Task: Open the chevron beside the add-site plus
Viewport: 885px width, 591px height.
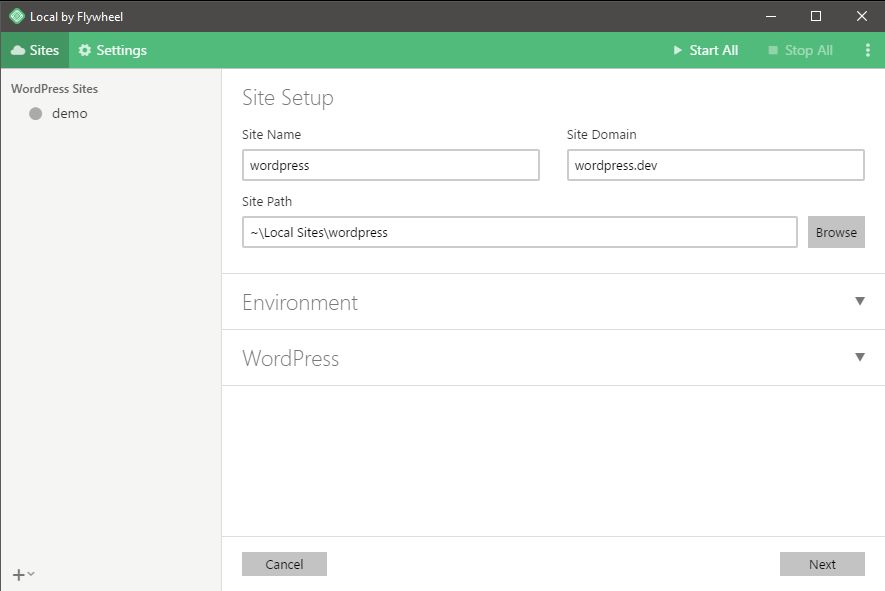Action: click(31, 574)
